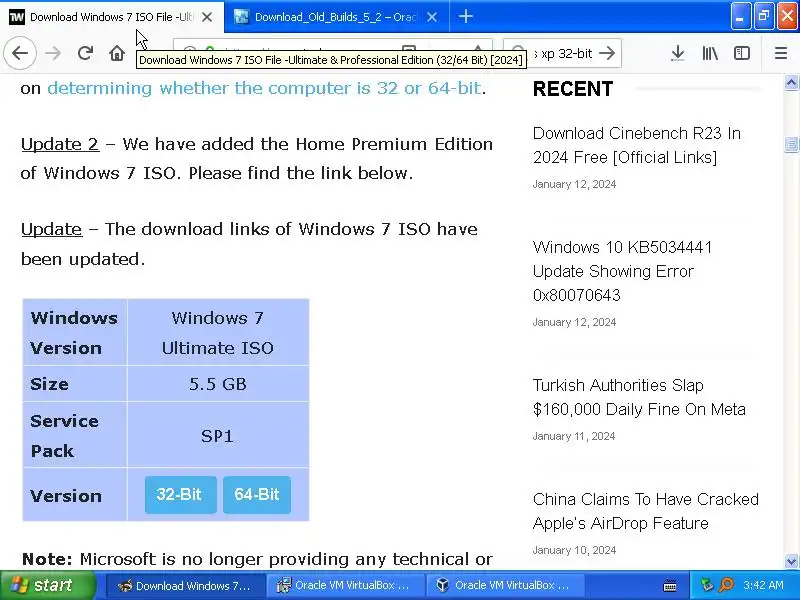Download the 64-Bit Windows 7 ISO
The image size is (800, 600).
coord(257,494)
